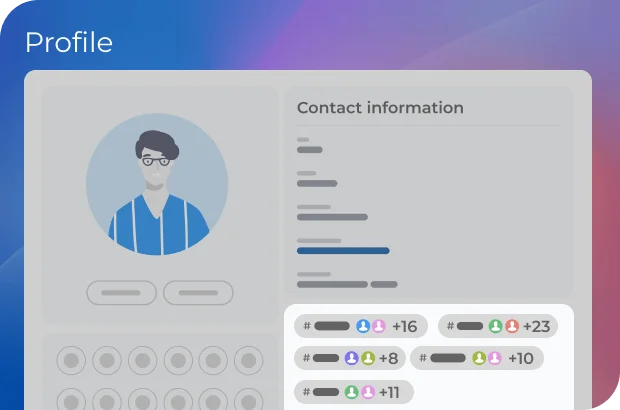Click the profile avatar picture
620x410 pixels.
(157, 185)
